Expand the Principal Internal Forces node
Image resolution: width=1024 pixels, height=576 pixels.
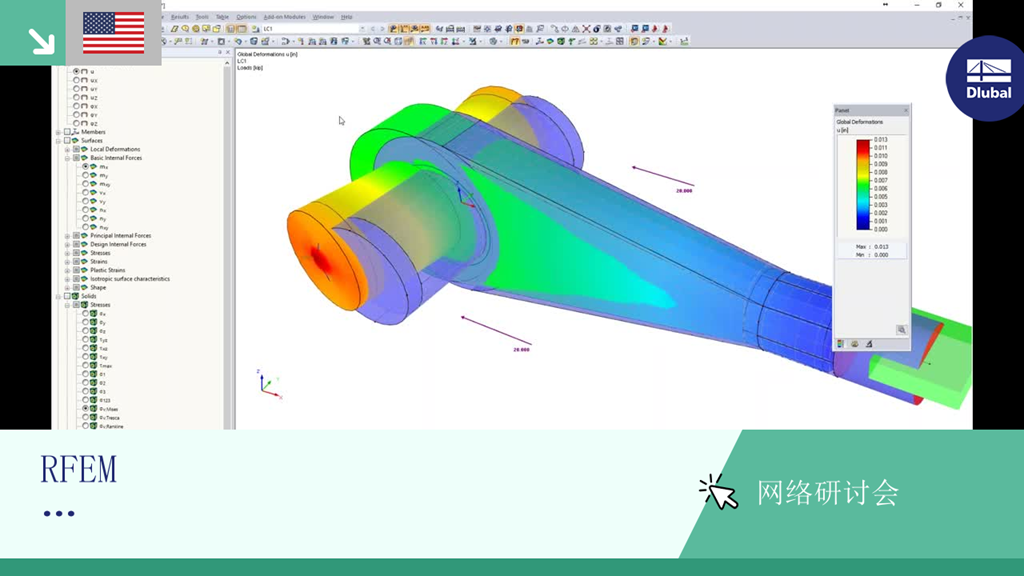click(67, 235)
